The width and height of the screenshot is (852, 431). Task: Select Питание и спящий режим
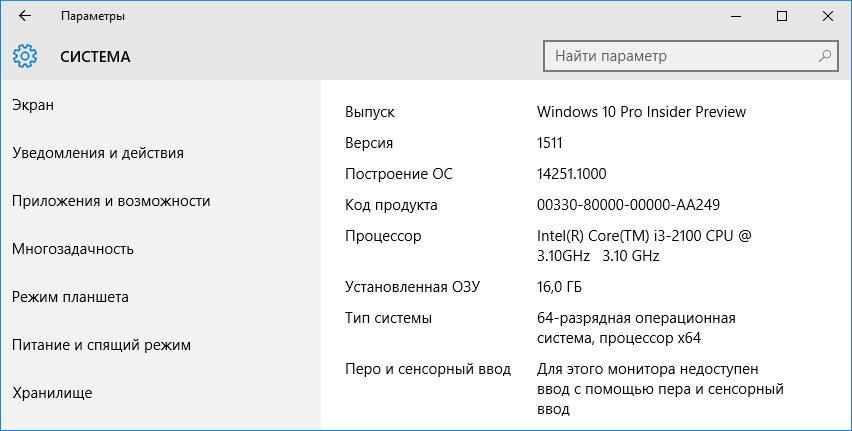101,345
